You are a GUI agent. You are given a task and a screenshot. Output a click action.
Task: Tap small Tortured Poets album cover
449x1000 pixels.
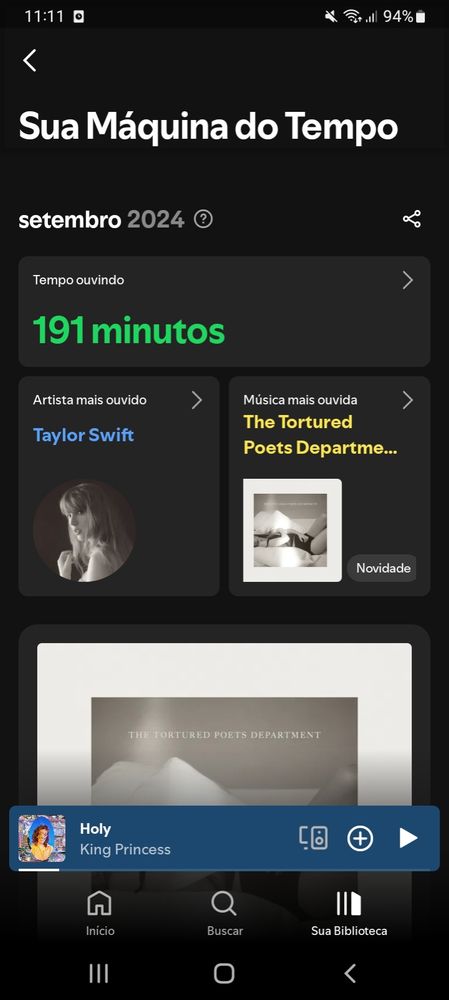coord(292,531)
